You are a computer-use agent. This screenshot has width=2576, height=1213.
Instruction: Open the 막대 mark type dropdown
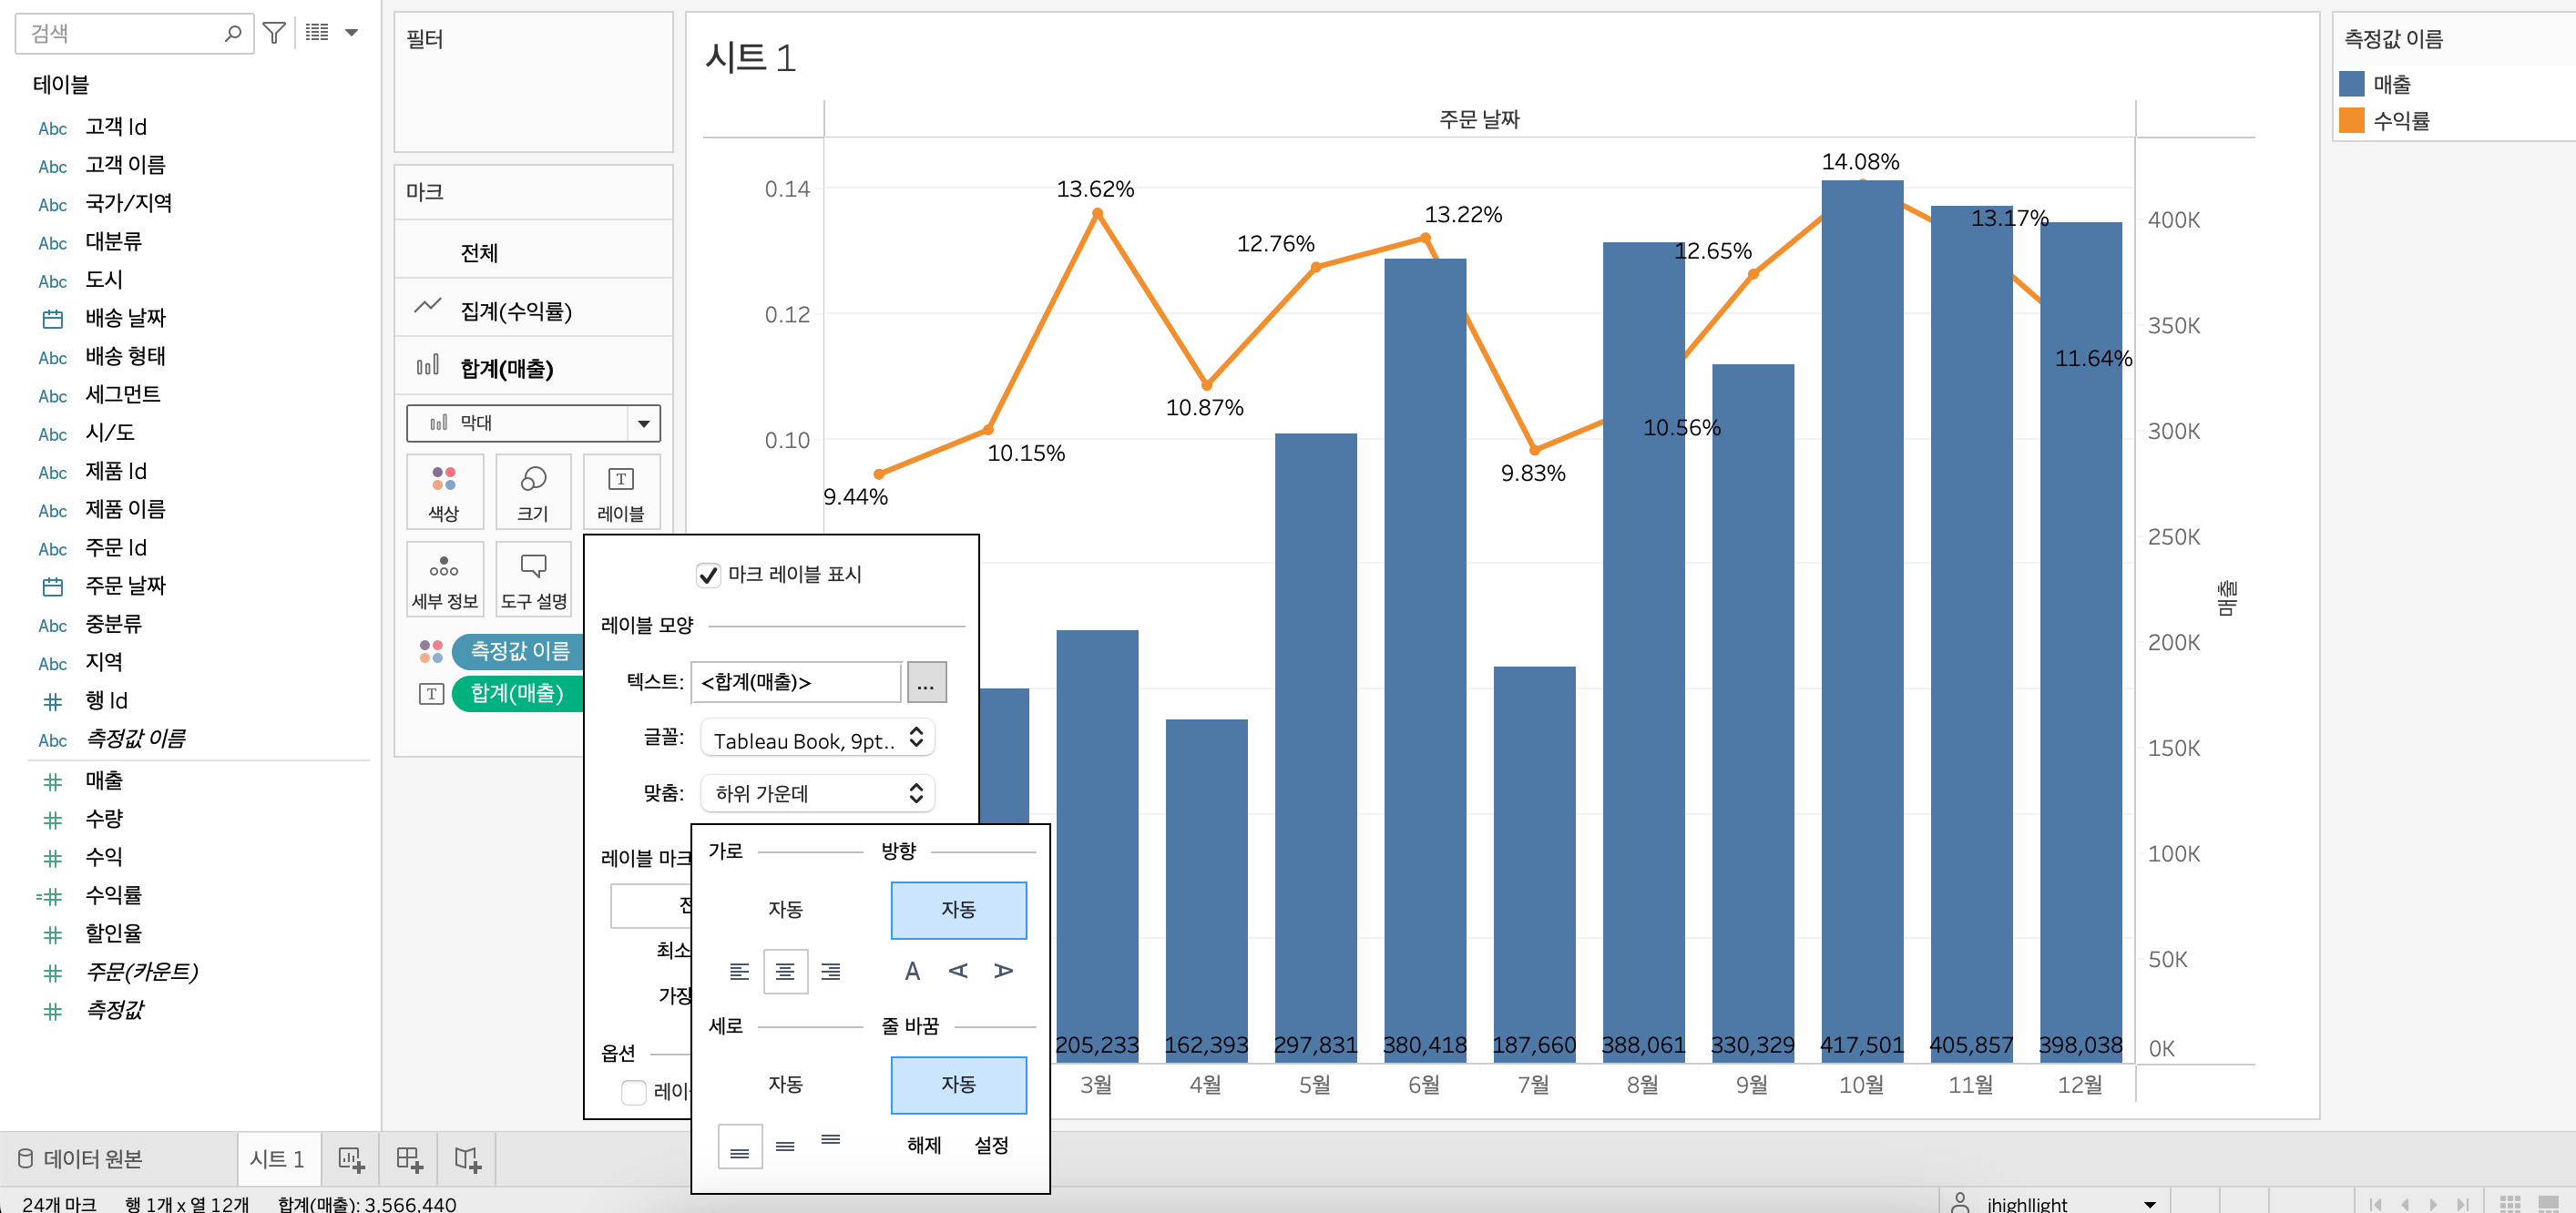pyautogui.click(x=532, y=423)
